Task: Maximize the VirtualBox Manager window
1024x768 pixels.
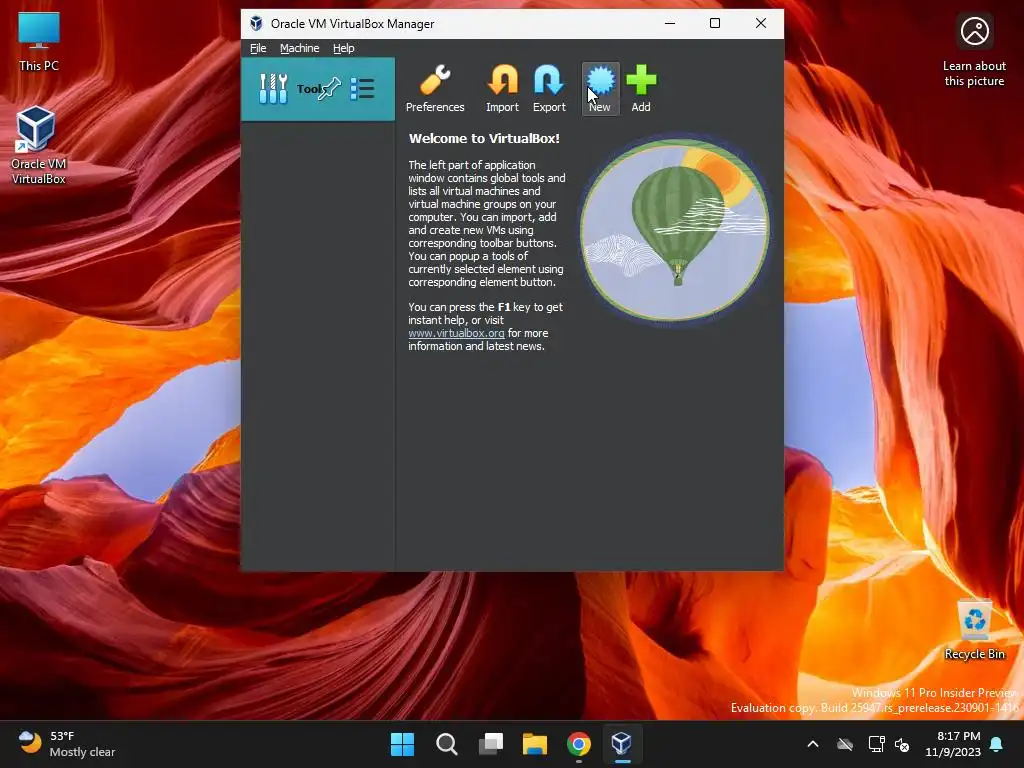Action: (715, 24)
